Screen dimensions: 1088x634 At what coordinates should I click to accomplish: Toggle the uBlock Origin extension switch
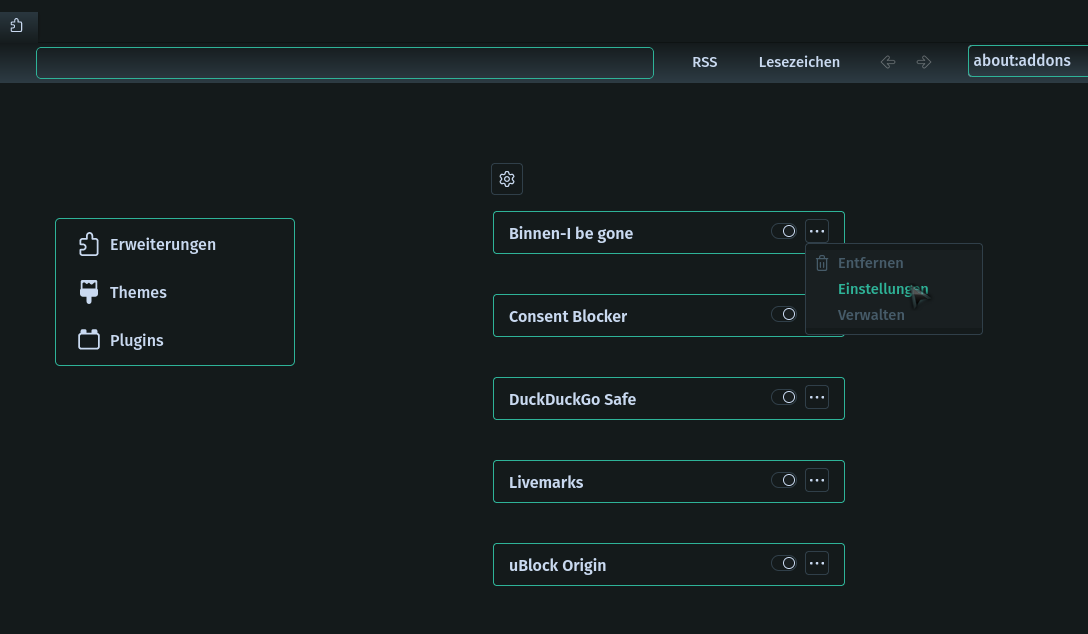(783, 564)
